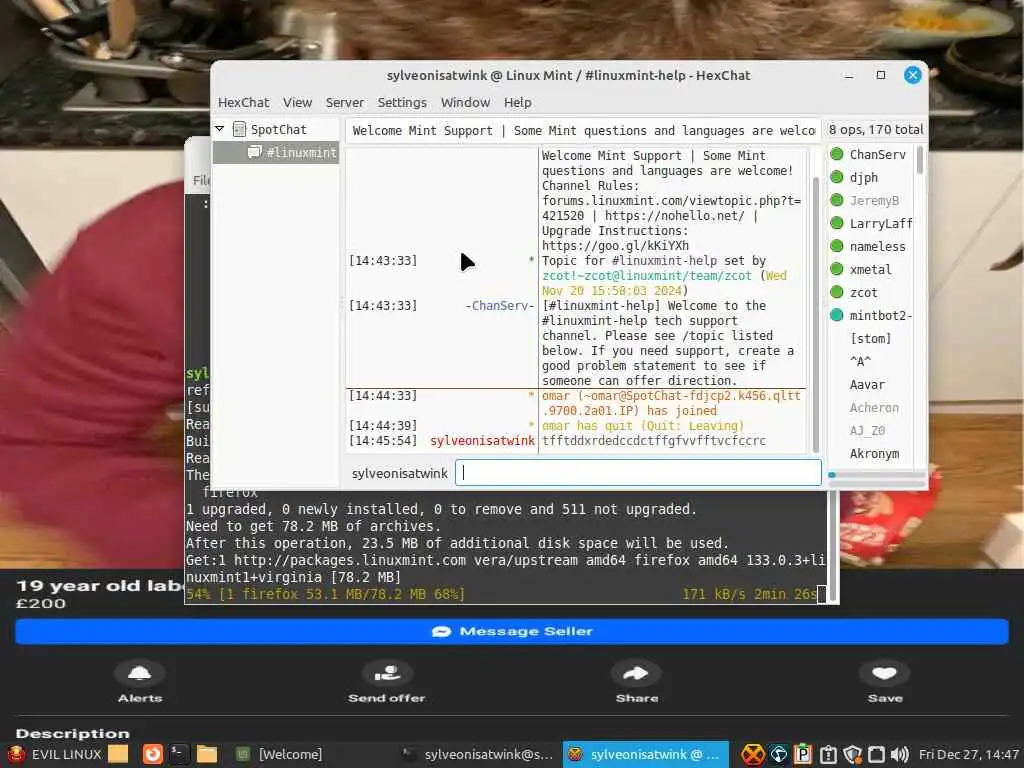The height and width of the screenshot is (768, 1024).
Task: Switch to the [Welcome] taskbar window
Action: point(279,754)
